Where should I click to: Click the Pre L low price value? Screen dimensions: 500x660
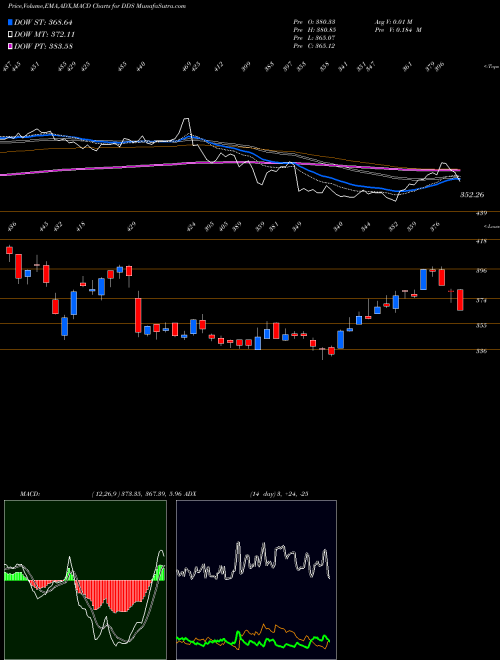coord(324,38)
